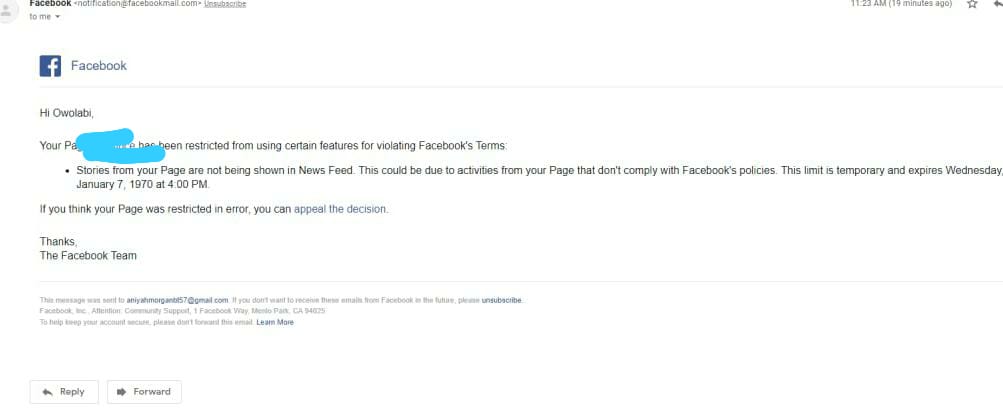Open the "appeal the decision" link

point(340,209)
